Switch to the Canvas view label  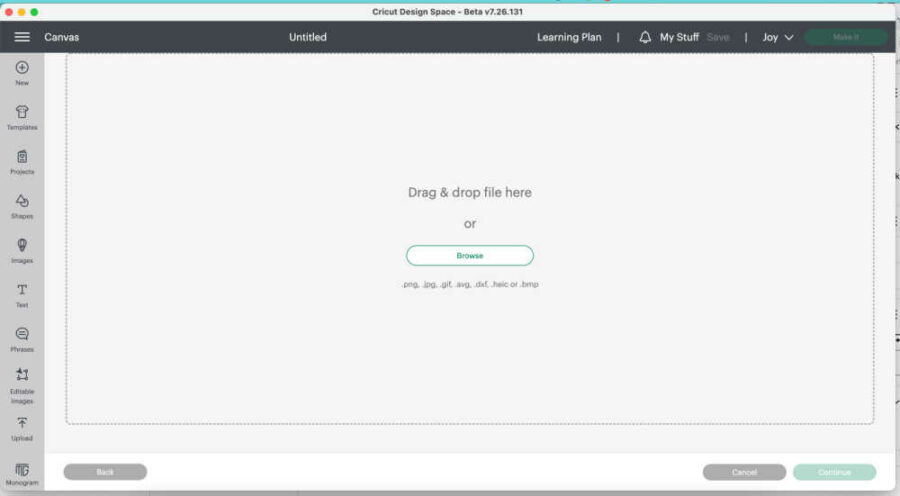point(62,37)
